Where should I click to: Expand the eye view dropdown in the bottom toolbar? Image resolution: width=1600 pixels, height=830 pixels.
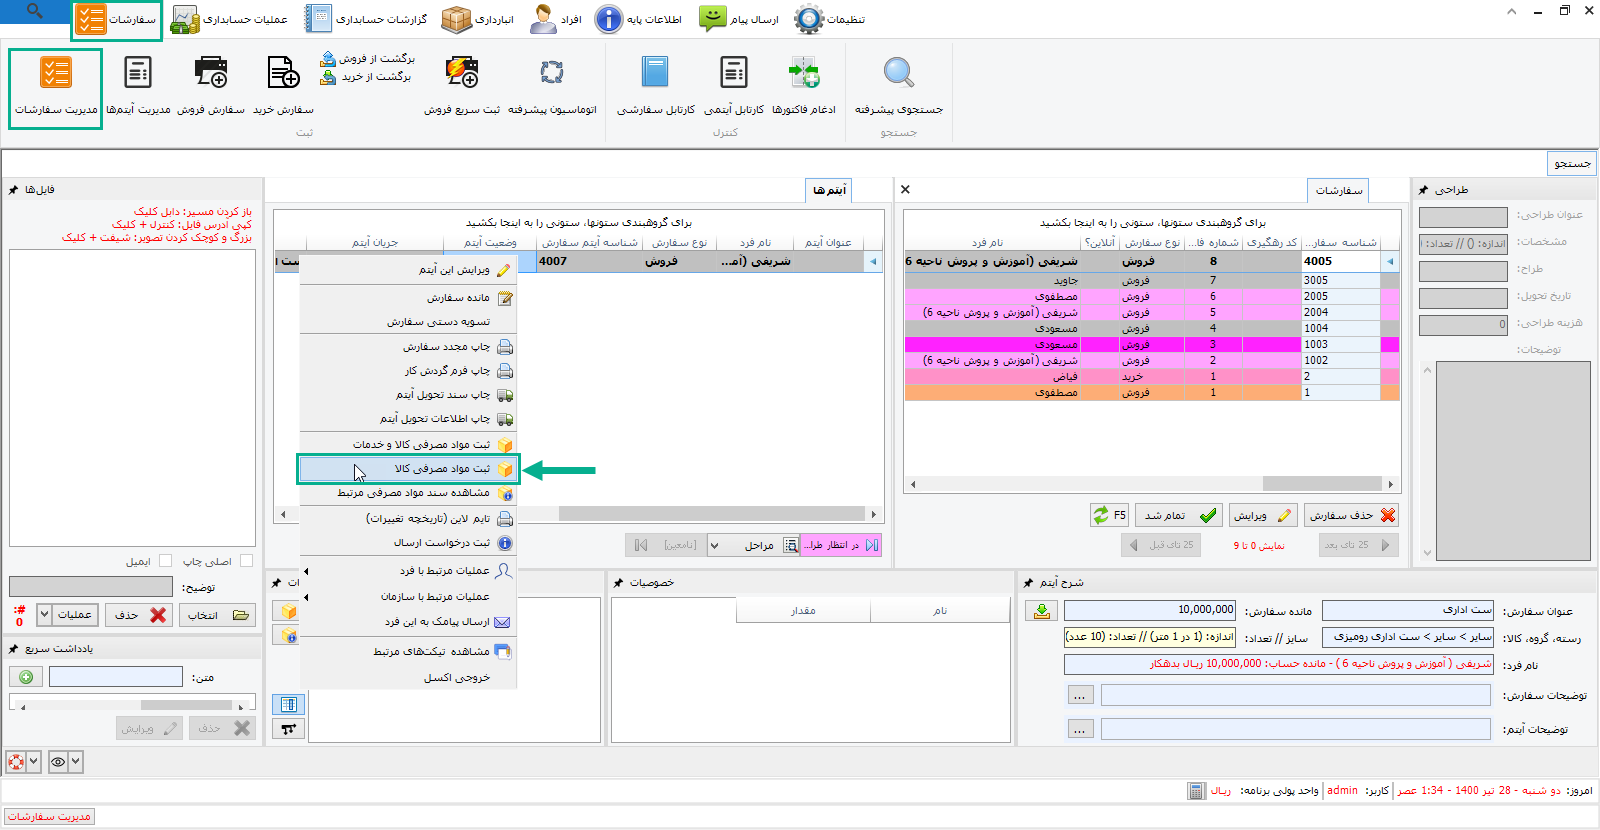point(75,762)
